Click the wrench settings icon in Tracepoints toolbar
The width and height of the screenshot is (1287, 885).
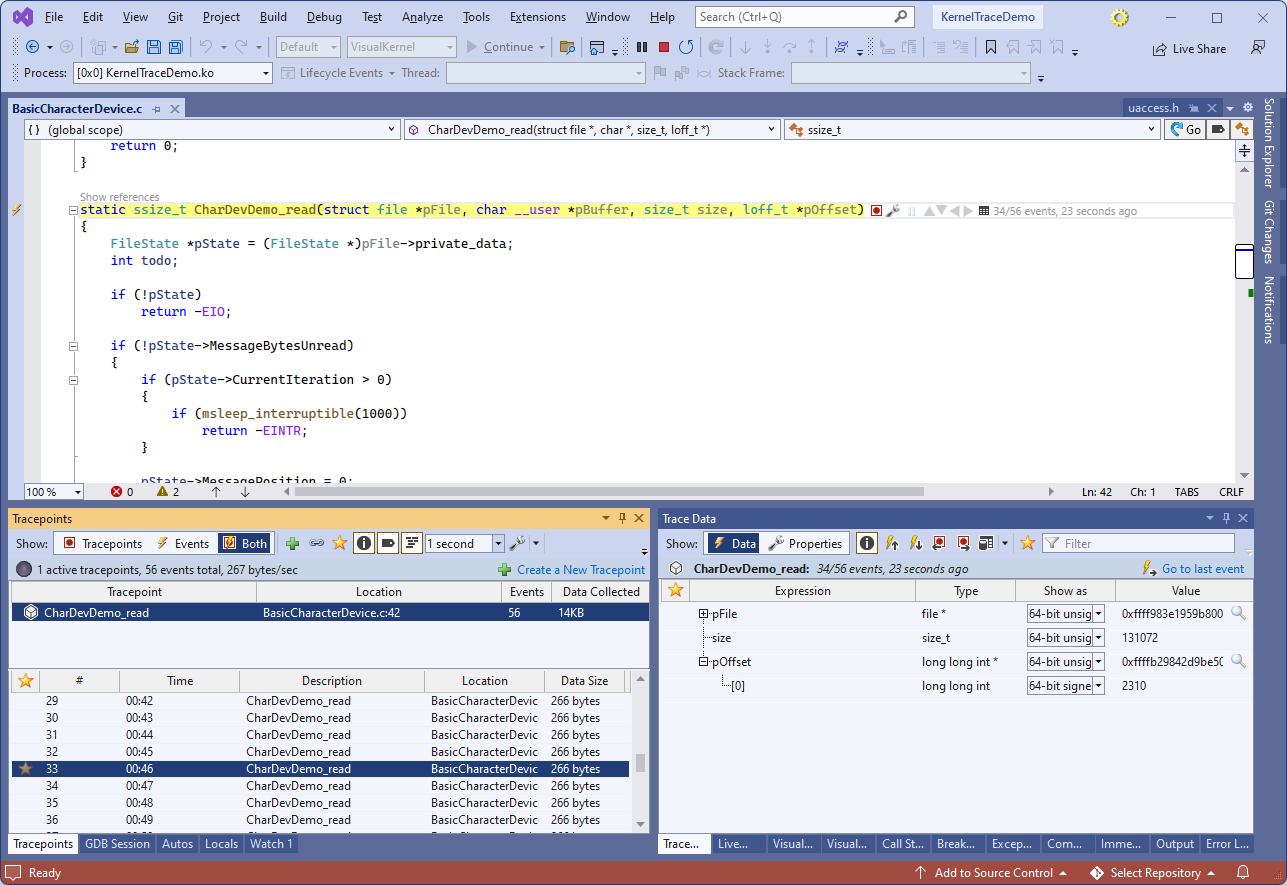(517, 543)
